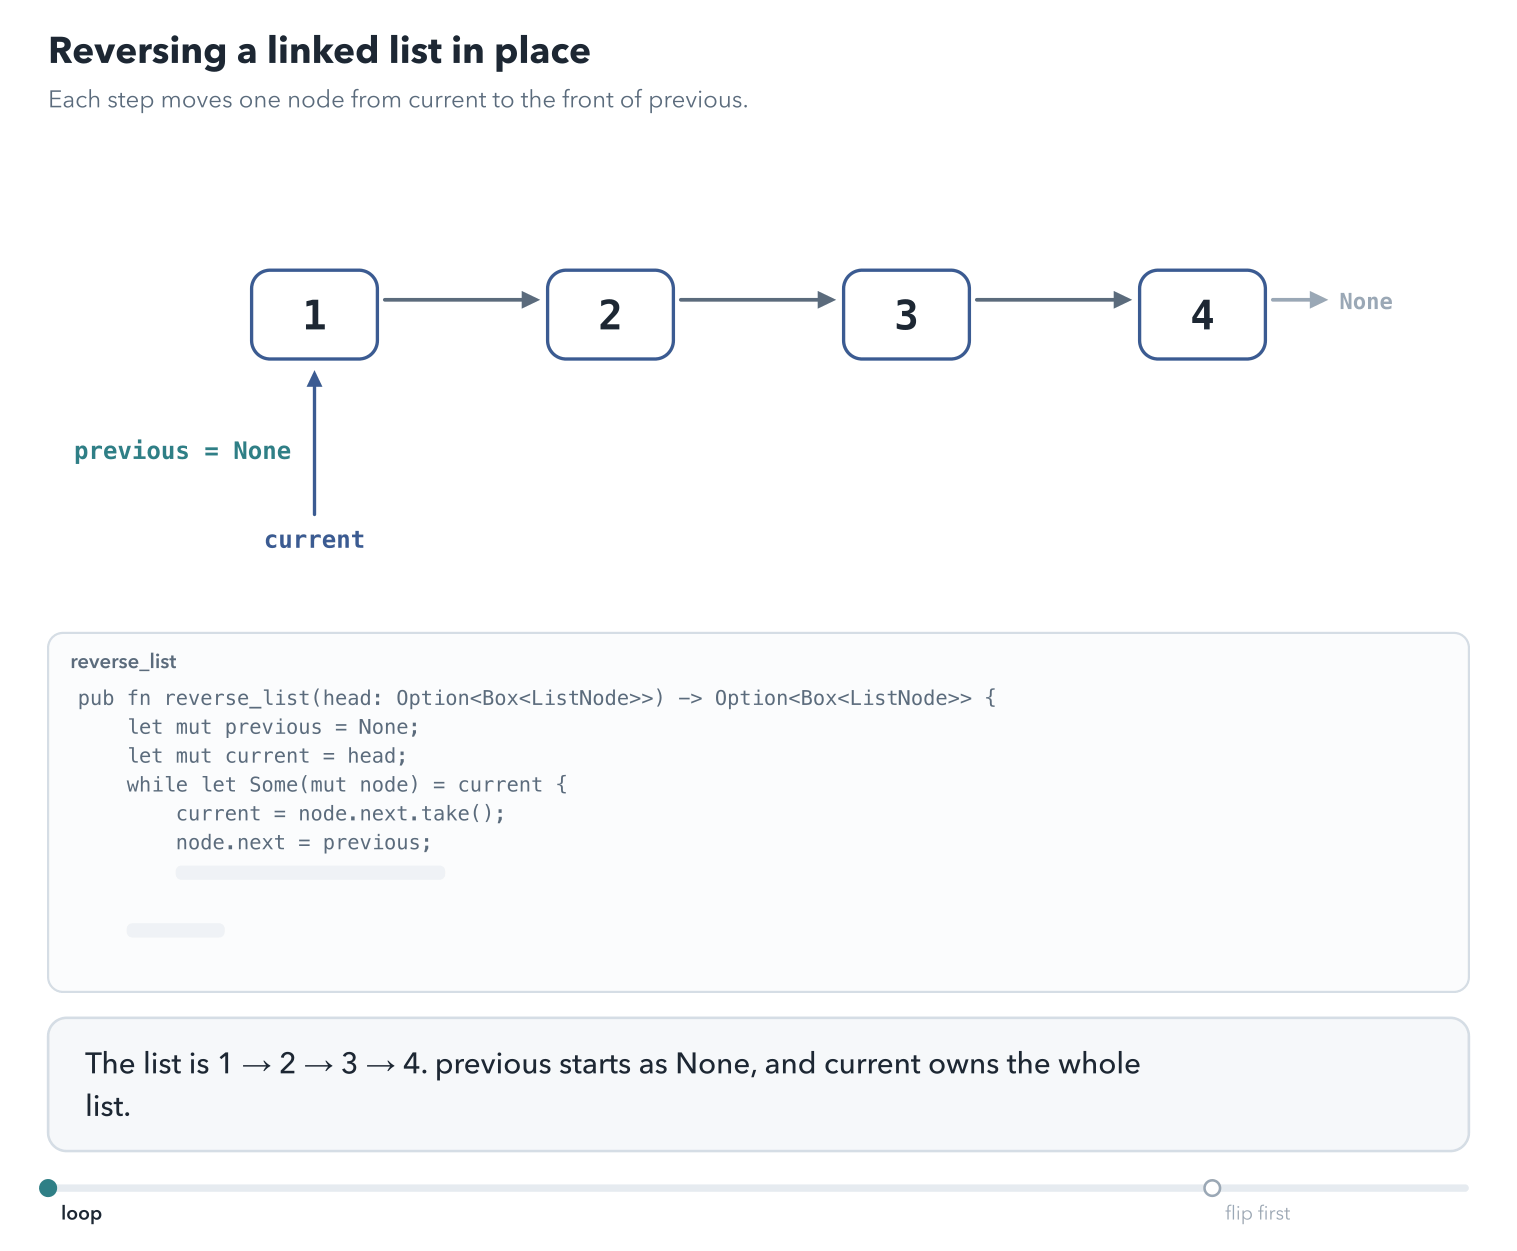Click the 'loop' label under the slider
Screen dimensions: 1517x1251
tap(81, 1213)
